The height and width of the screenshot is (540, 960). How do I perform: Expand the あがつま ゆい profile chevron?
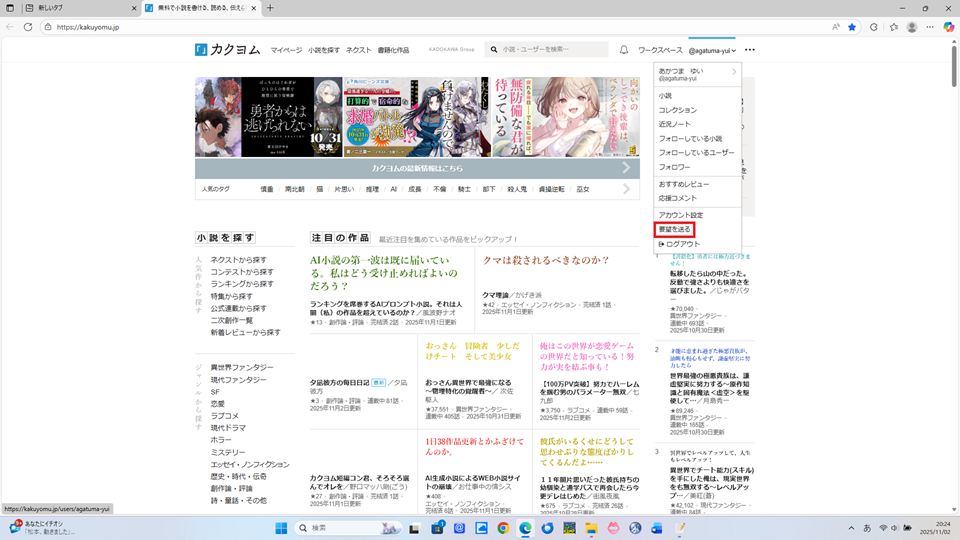(734, 72)
